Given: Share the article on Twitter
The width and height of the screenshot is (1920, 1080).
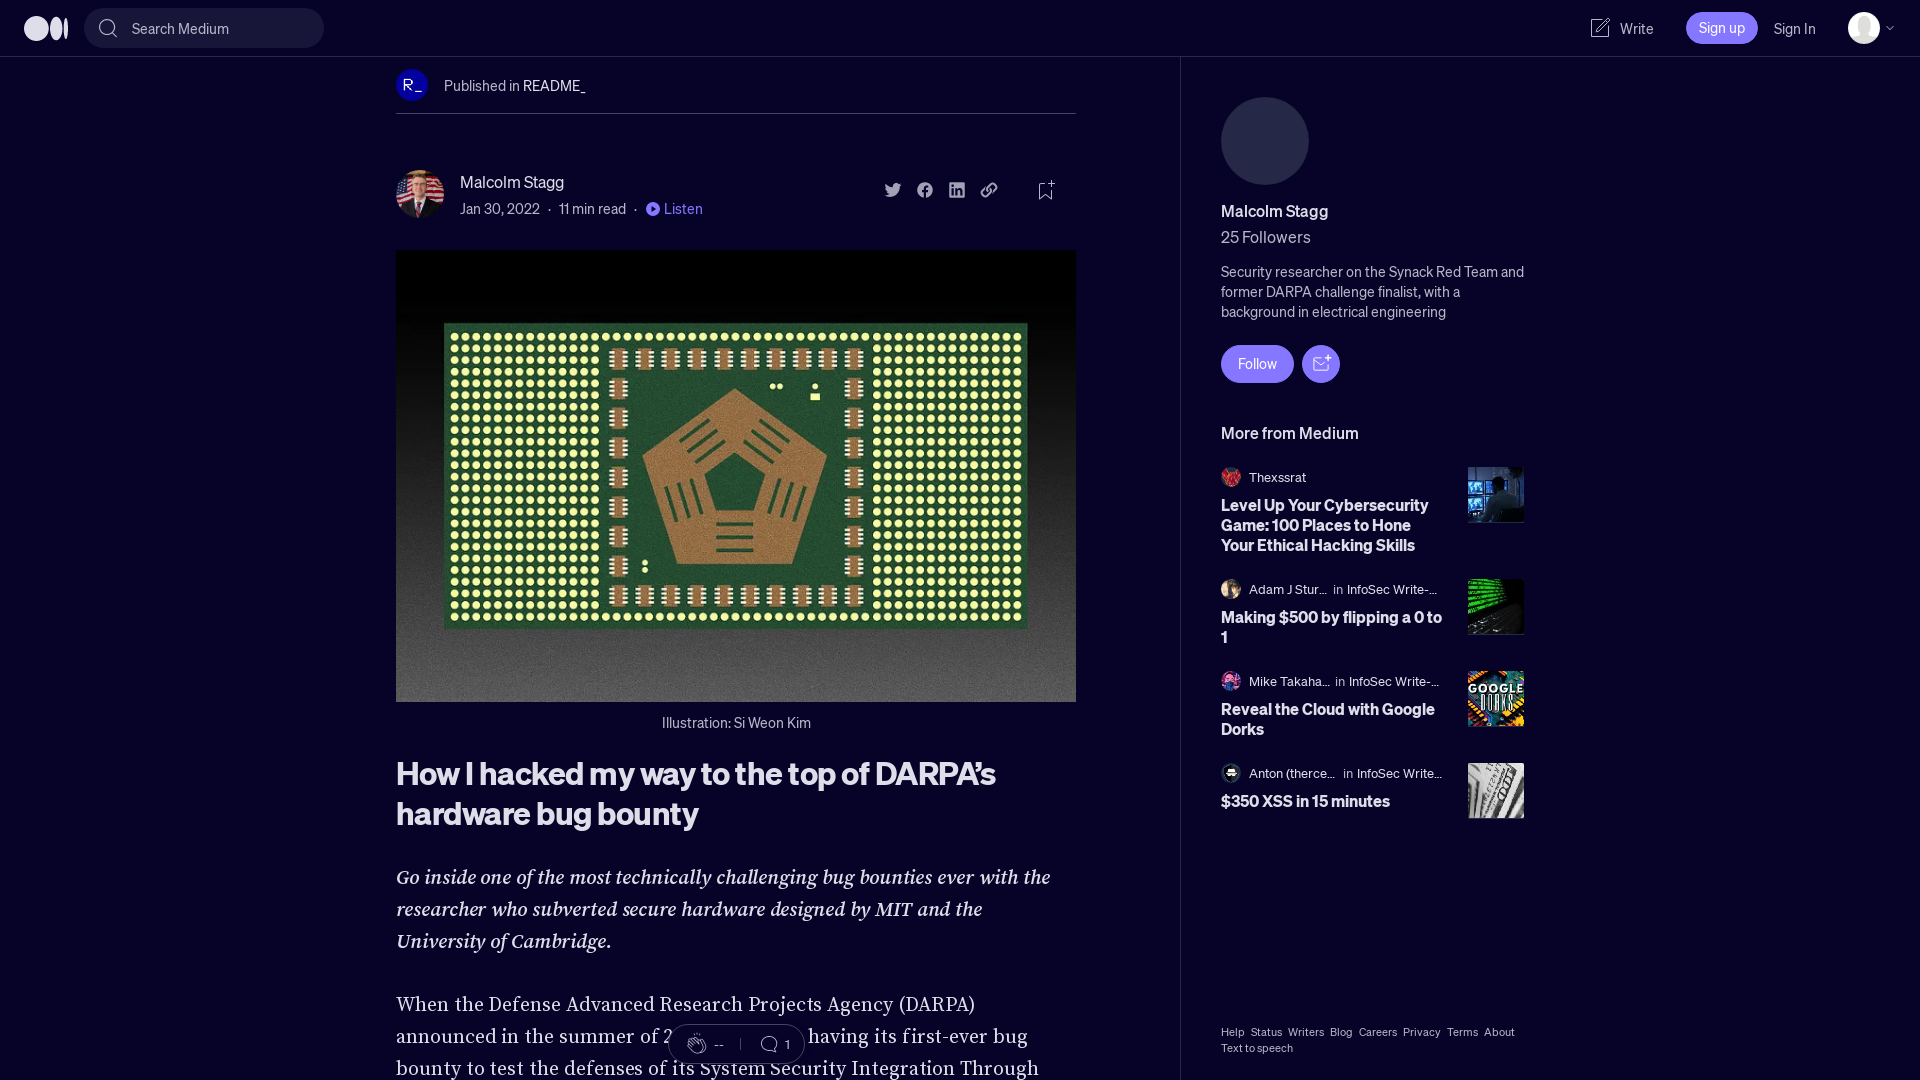Looking at the screenshot, I should coord(893,190).
